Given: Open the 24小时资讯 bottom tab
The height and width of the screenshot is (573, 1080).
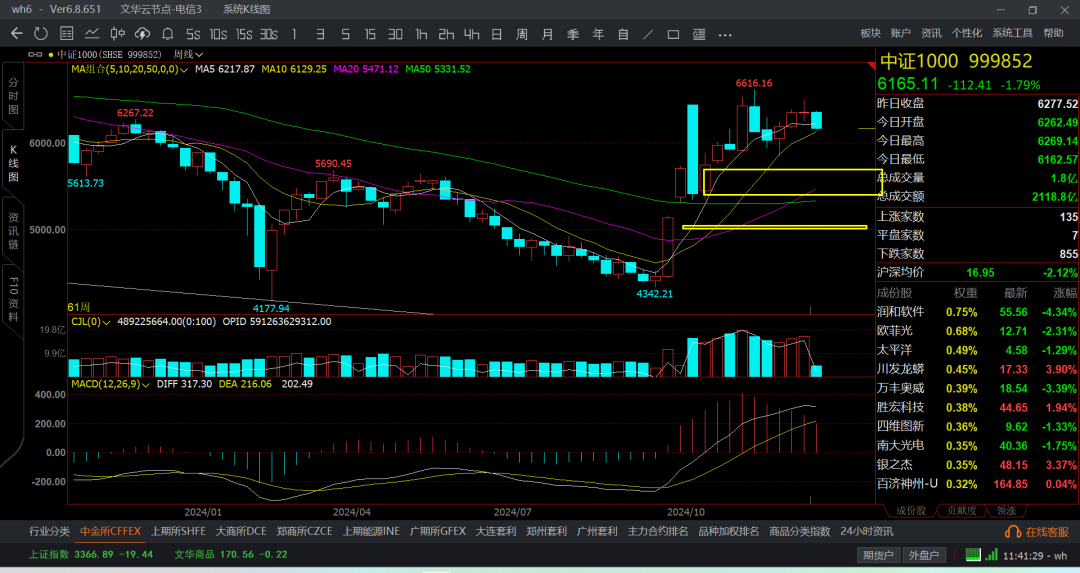Looking at the screenshot, I should coord(866,531).
